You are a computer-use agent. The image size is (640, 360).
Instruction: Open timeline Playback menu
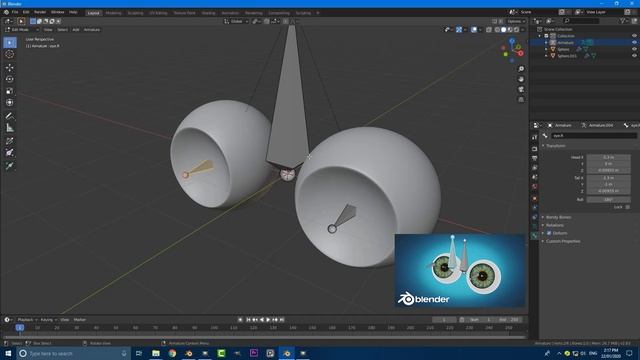27,320
